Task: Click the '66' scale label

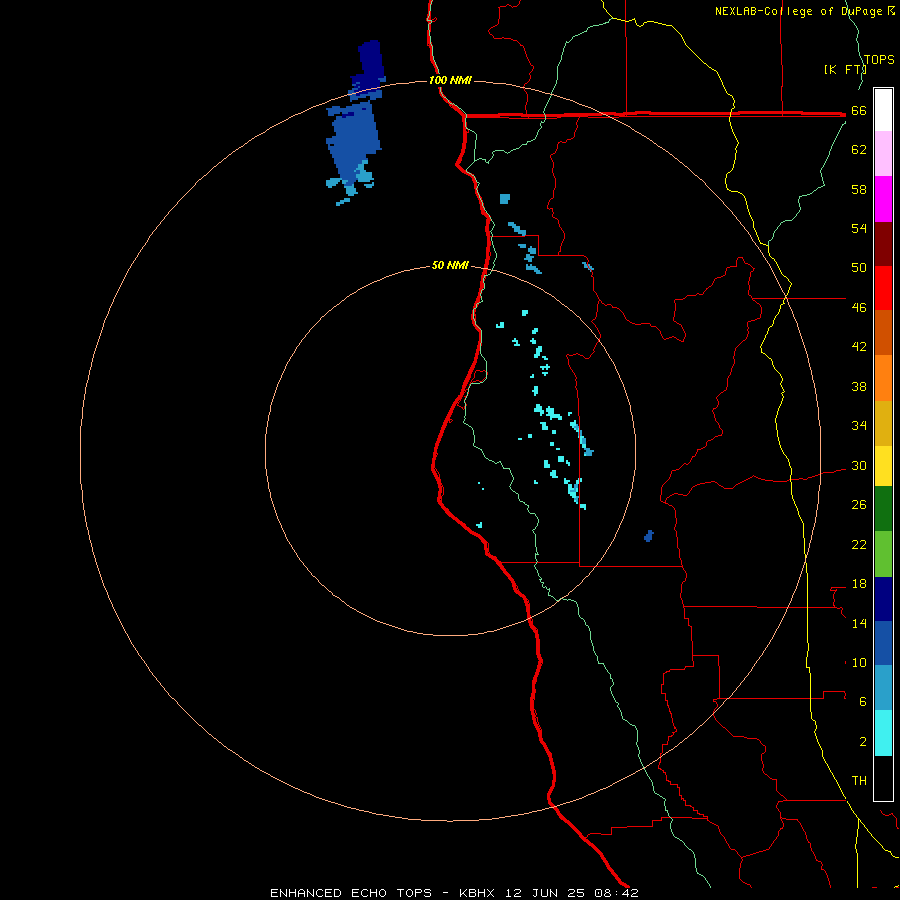Action: [859, 111]
